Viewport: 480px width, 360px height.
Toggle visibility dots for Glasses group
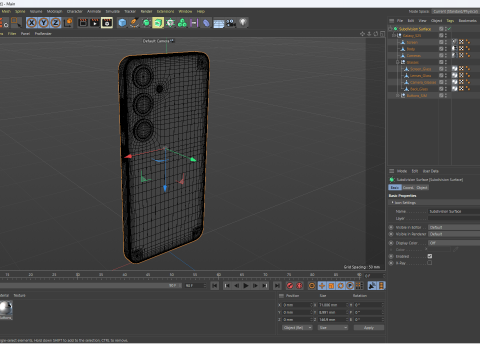click(446, 62)
